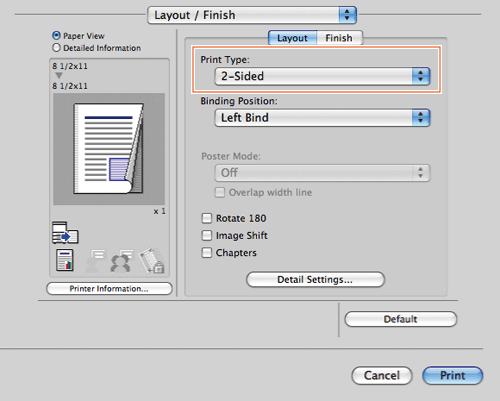The image size is (500, 401).
Task: Click the greyed two-user group icon
Action: tap(121, 261)
